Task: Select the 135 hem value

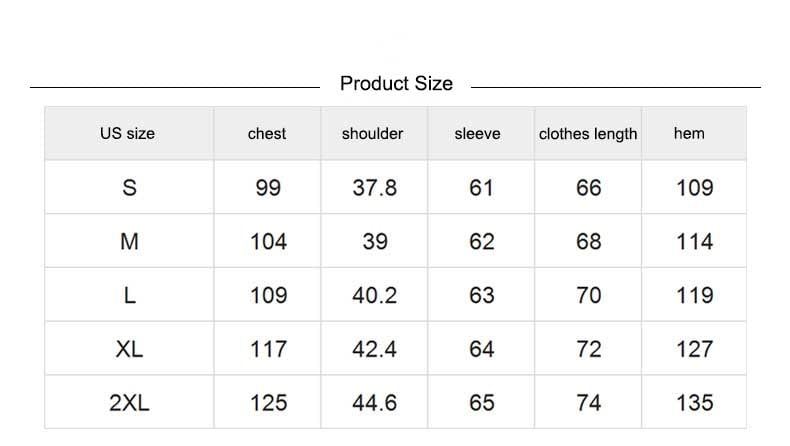Action: click(694, 404)
